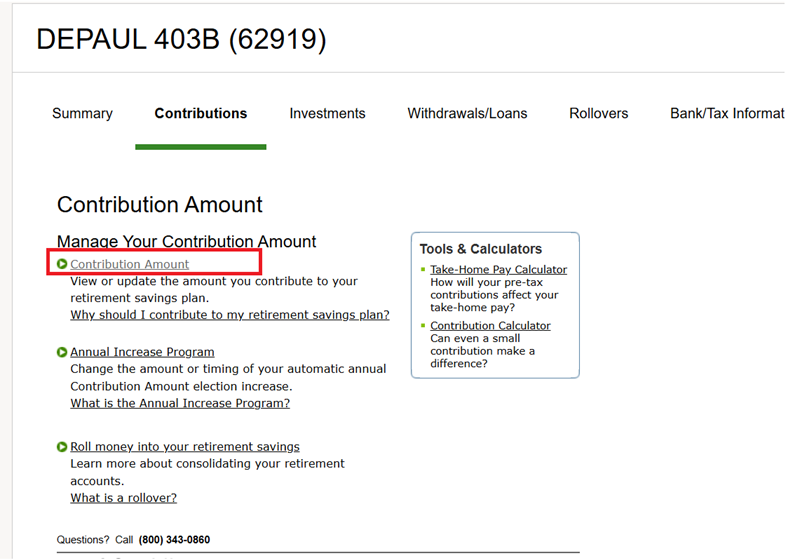Open the Contribution Calculator link
Screen dimensions: 787x559
[x=490, y=326]
